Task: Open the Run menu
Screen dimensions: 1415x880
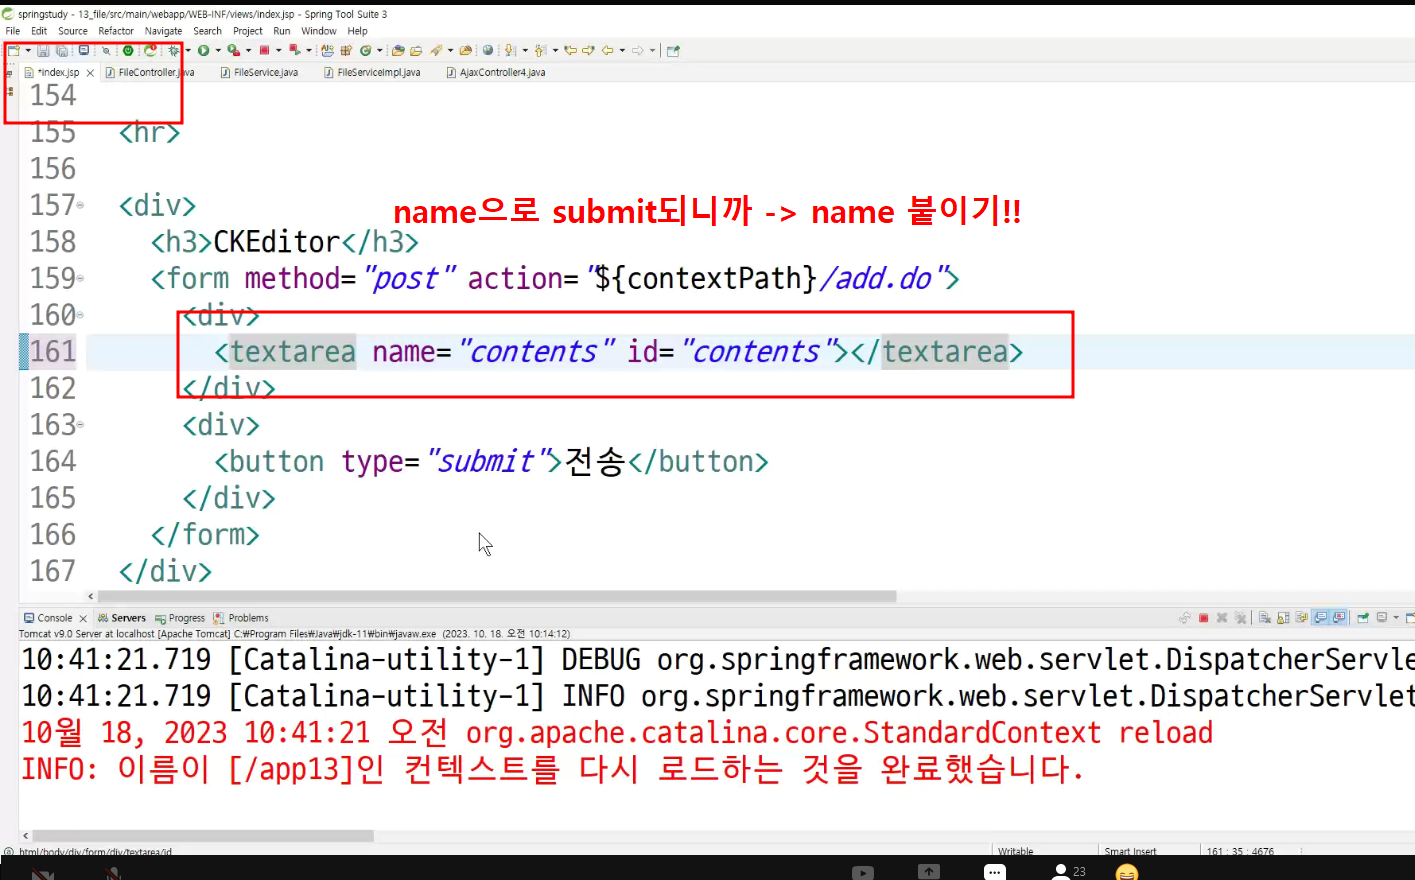Action: (x=282, y=31)
